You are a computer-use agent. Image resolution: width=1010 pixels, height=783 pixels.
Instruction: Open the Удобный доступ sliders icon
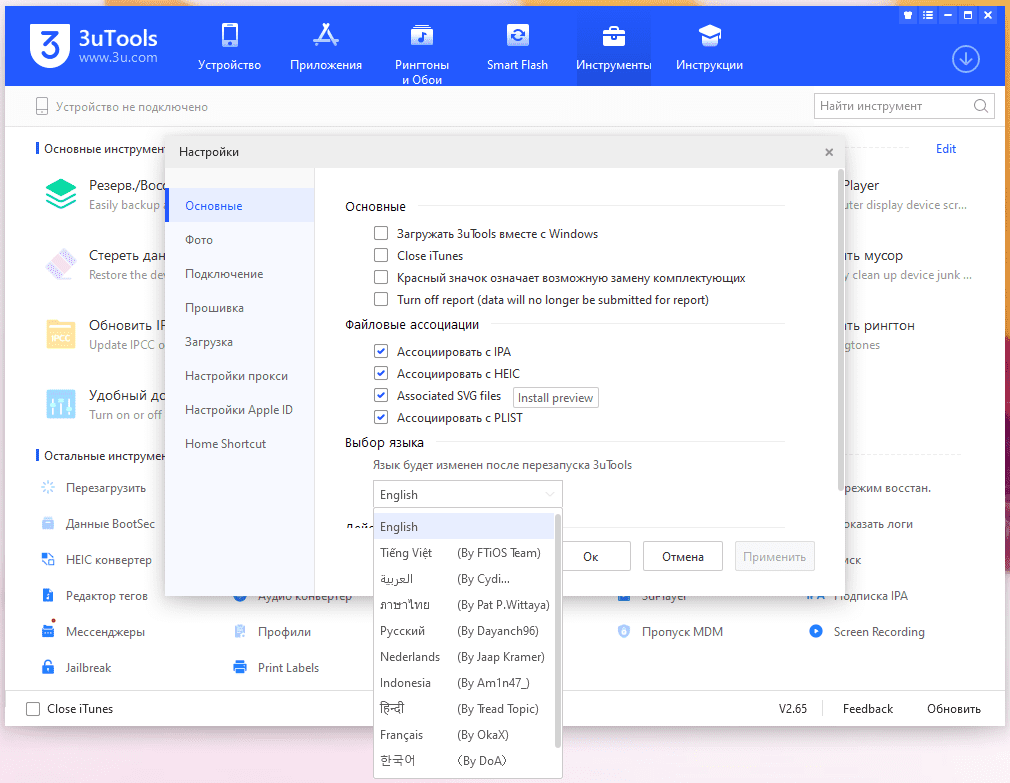click(x=61, y=404)
